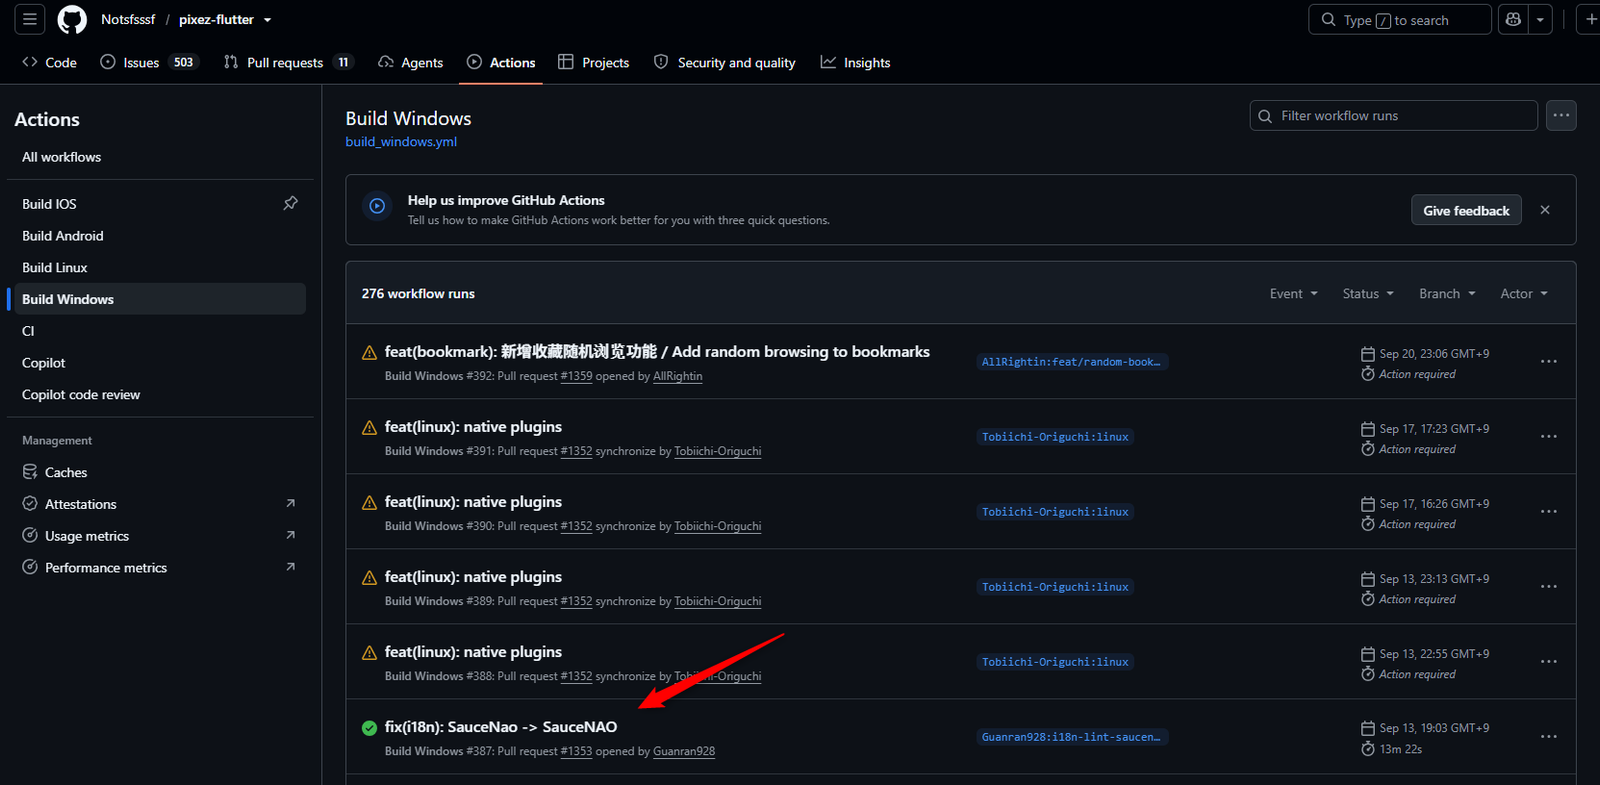Screen dimensions: 1600x785
Task: Open the Copilot icon in the header
Action: tap(1514, 19)
